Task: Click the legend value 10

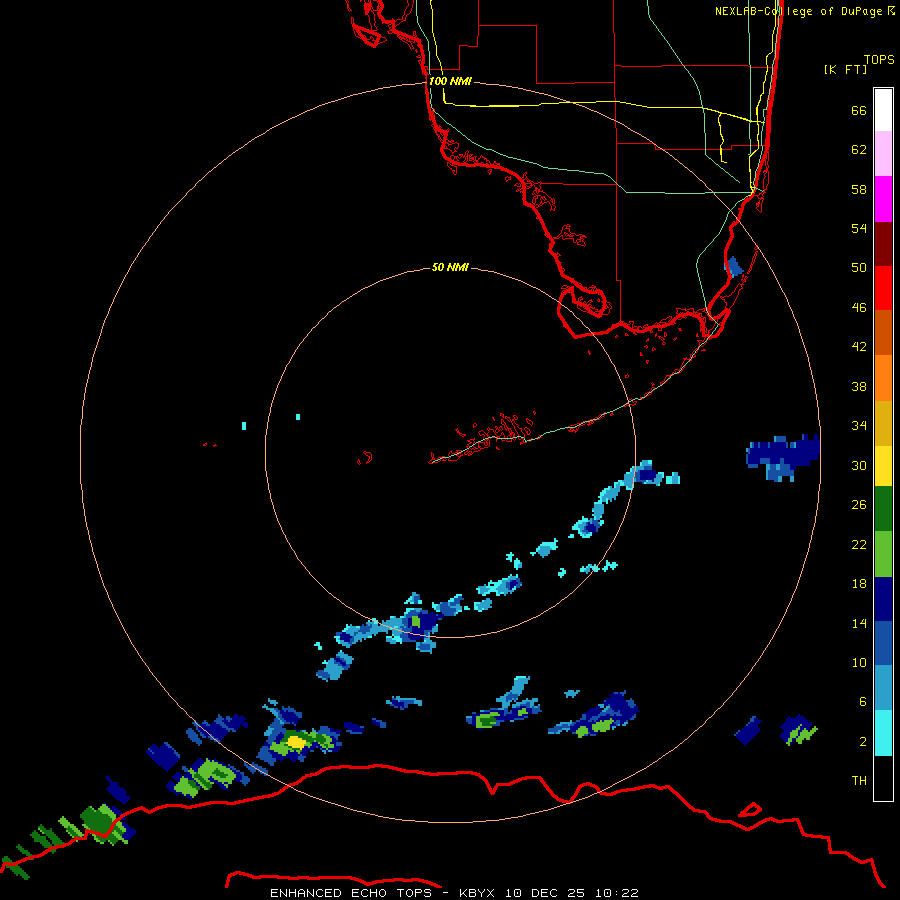Action: tap(859, 662)
